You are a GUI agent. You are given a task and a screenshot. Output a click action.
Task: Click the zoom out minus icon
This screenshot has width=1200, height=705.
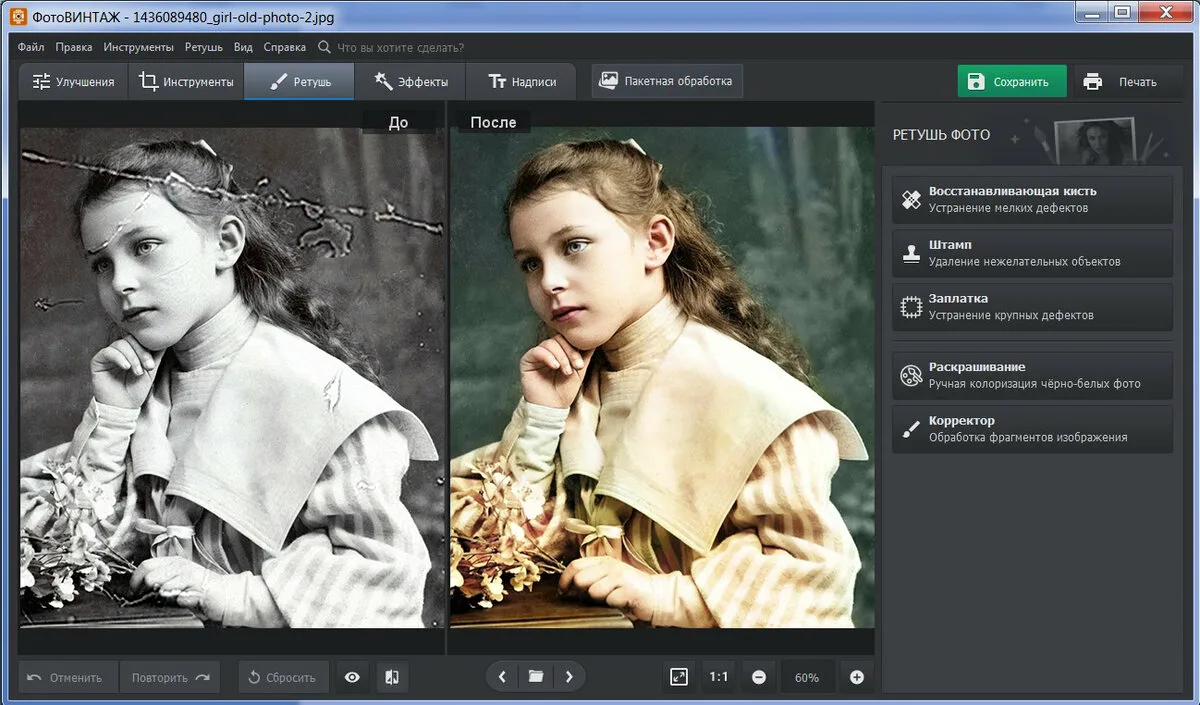[x=758, y=677]
